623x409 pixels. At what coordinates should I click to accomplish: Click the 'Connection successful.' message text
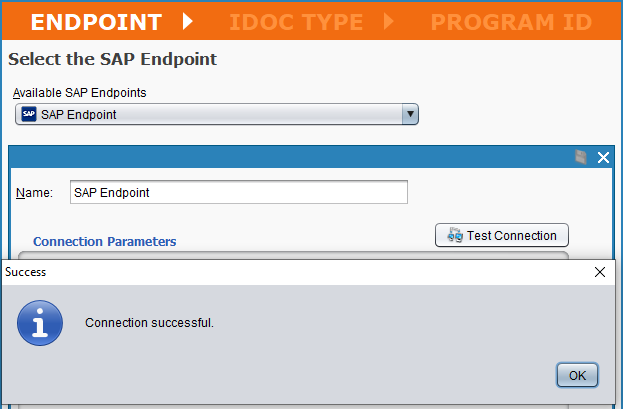[x=150, y=323]
